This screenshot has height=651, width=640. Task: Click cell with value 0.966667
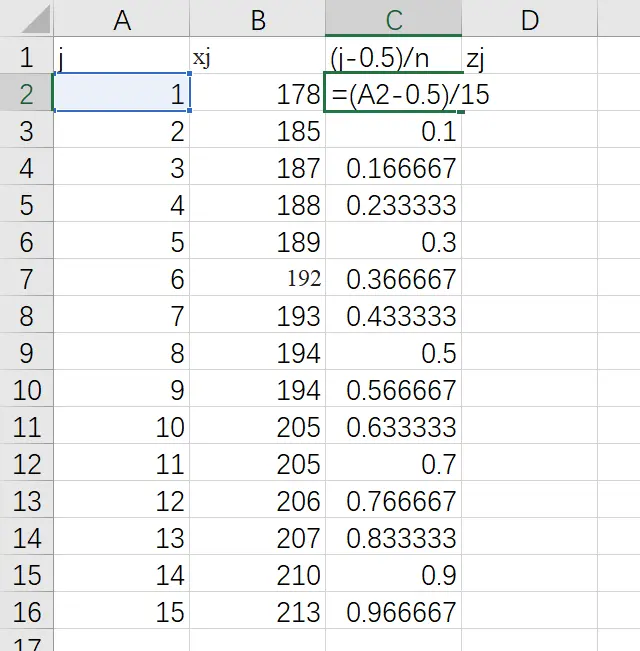click(393, 610)
